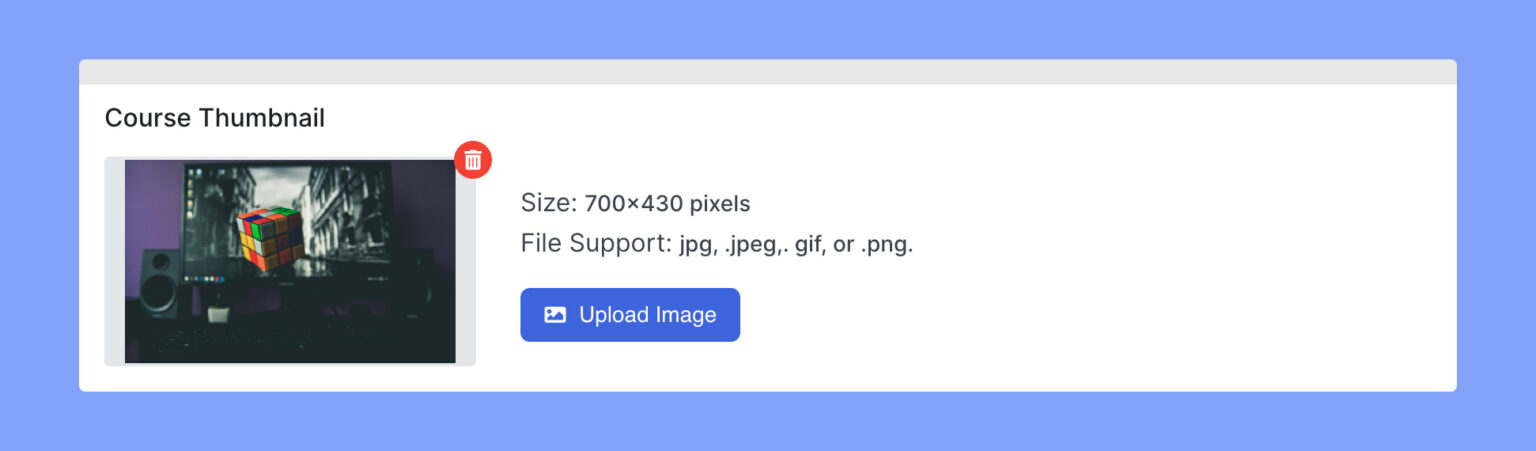1536x451 pixels.
Task: Click the "Size:" label
Action: tap(549, 204)
